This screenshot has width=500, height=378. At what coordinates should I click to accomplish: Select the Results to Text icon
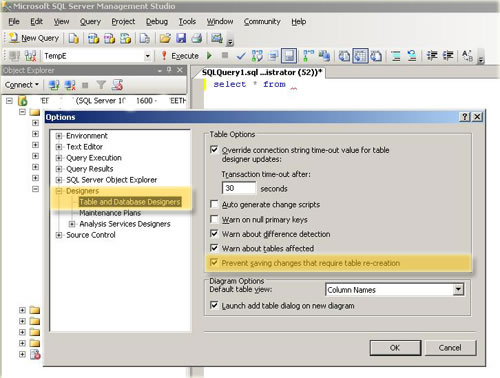pos(344,56)
